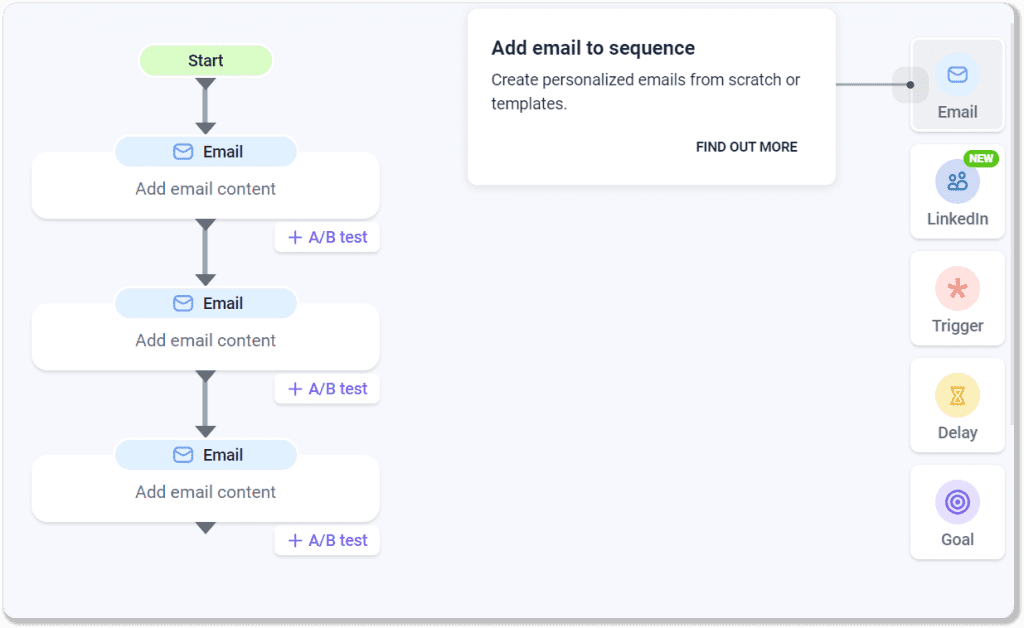The height and width of the screenshot is (628, 1024).
Task: Click the Start node of the sequence
Action: point(205,60)
